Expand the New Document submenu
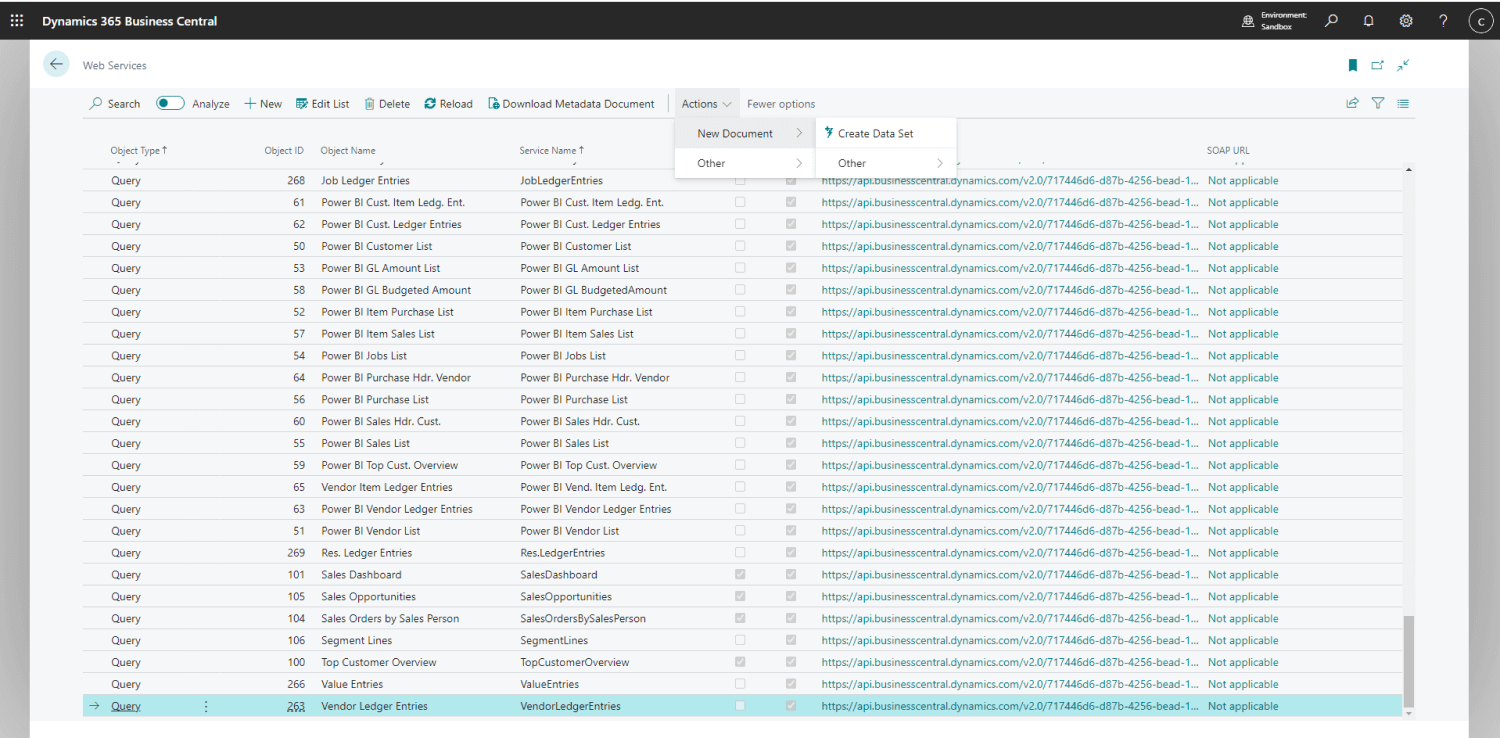Image resolution: width=1500 pixels, height=738 pixels. [x=745, y=133]
